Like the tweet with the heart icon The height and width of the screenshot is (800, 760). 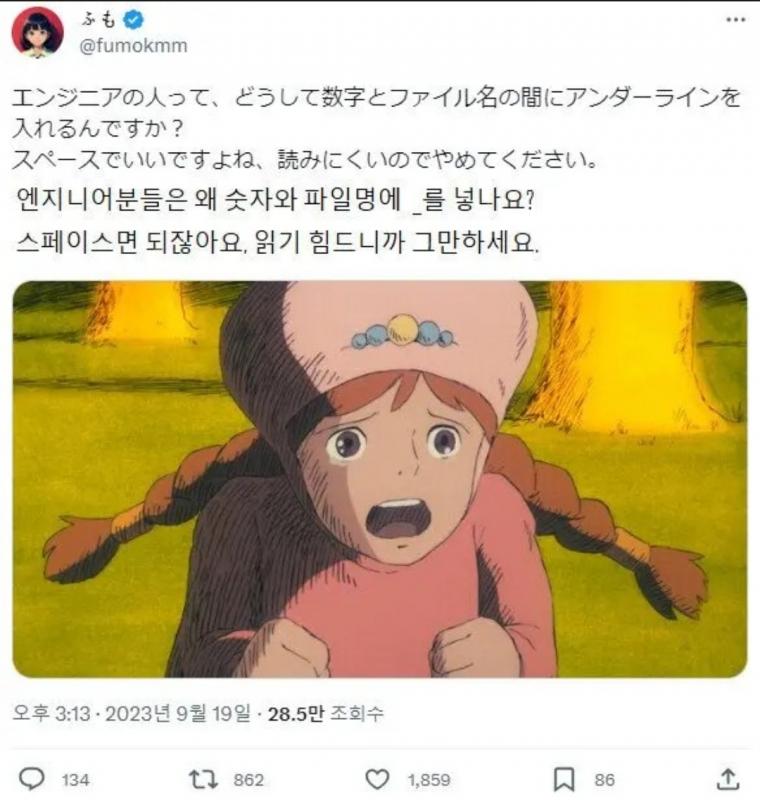click(378, 780)
